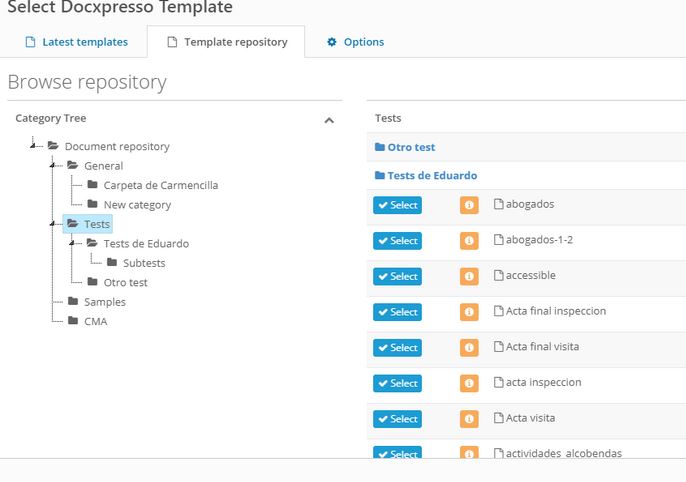This screenshot has height=482, width=686.
Task: Click the info icon next to abogados
Action: [x=469, y=205]
